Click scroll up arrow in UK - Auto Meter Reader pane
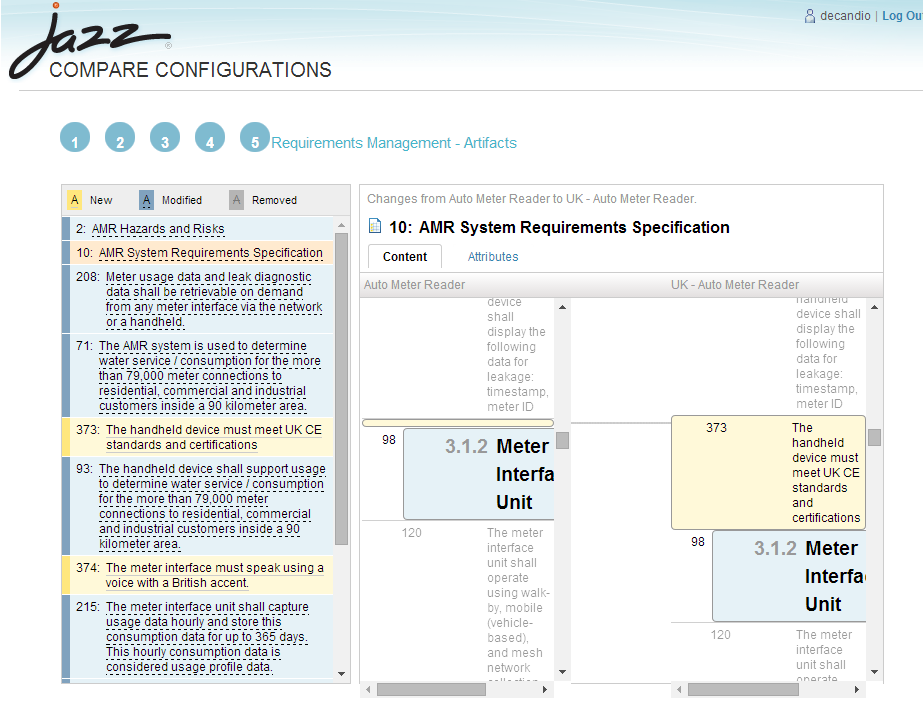 pos(875,307)
